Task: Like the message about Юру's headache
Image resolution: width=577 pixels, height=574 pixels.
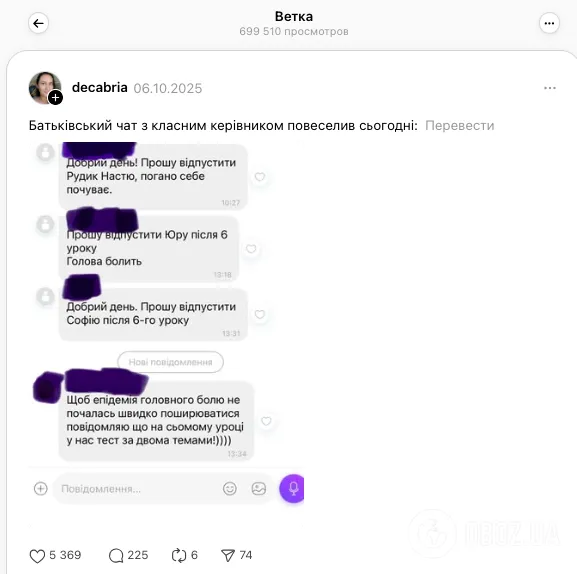Action: [x=251, y=249]
